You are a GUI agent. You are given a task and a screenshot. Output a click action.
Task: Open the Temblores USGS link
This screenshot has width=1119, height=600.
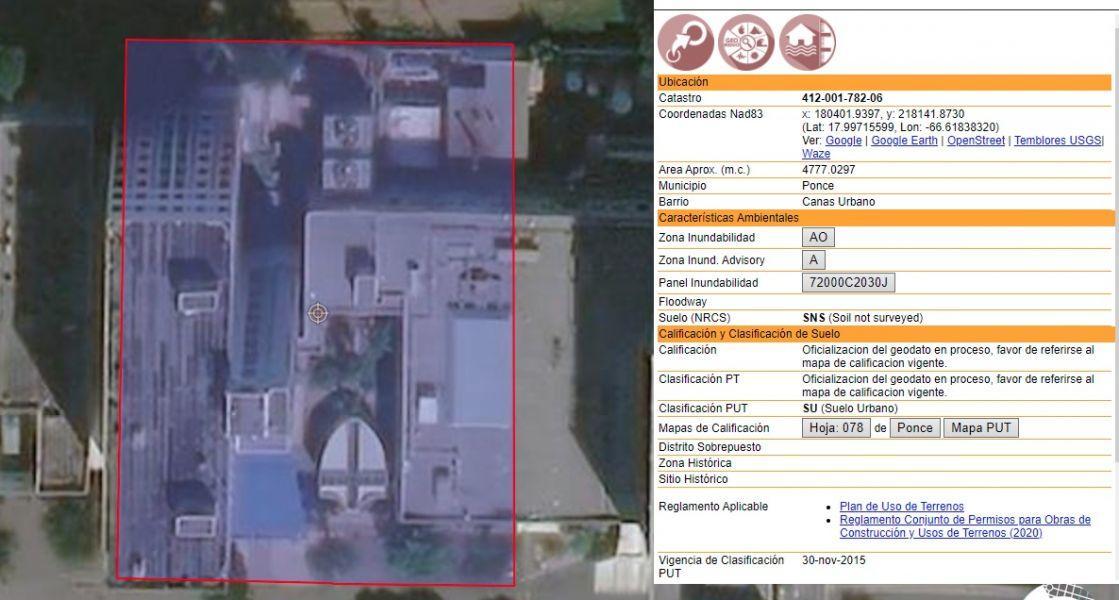pyautogui.click(x=1058, y=141)
